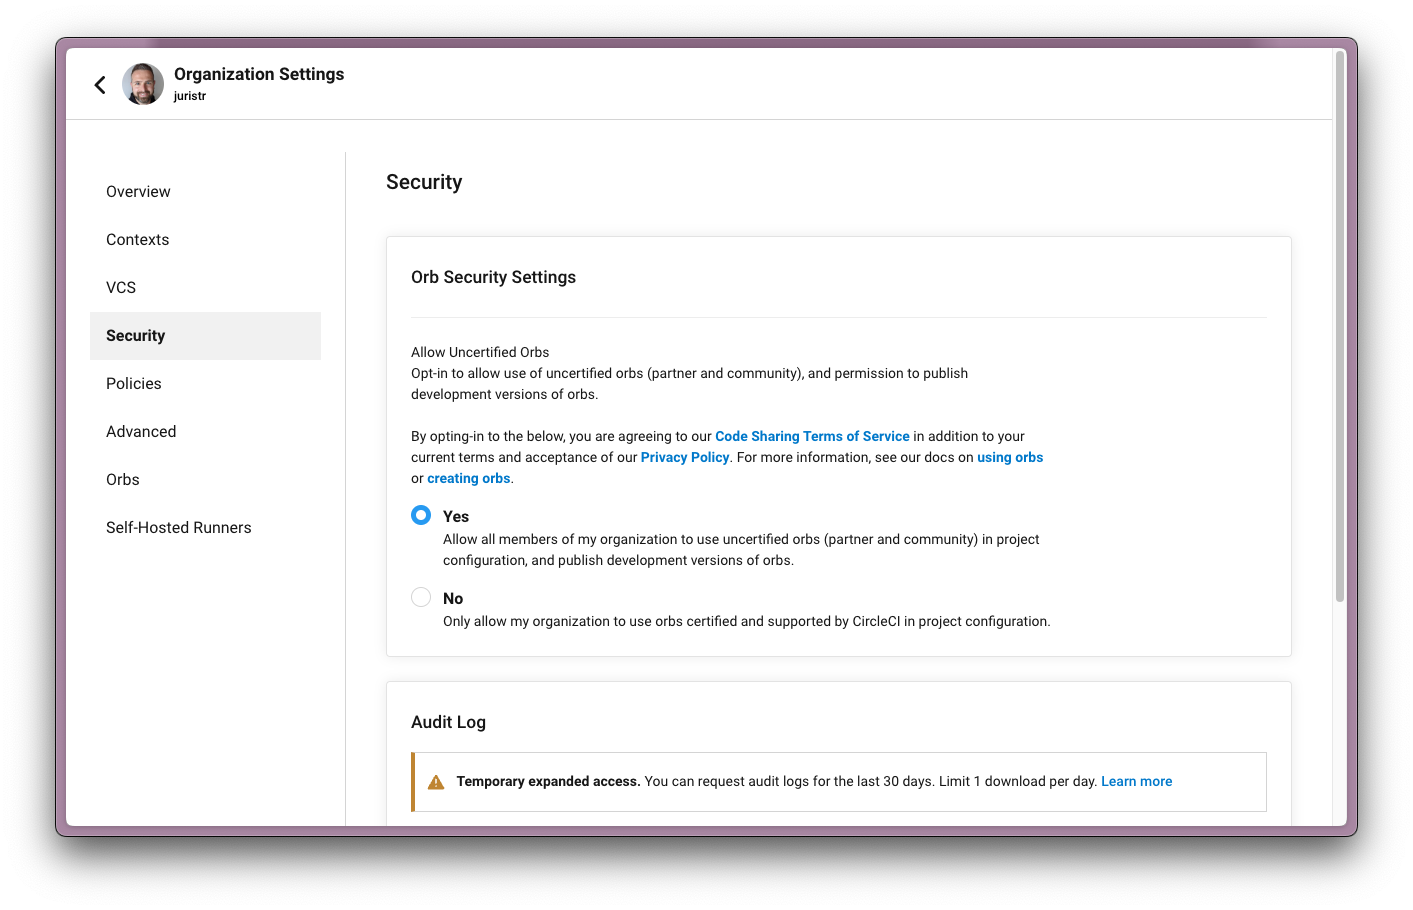1413x910 pixels.
Task: Navigate to VCS settings
Action: tap(121, 287)
